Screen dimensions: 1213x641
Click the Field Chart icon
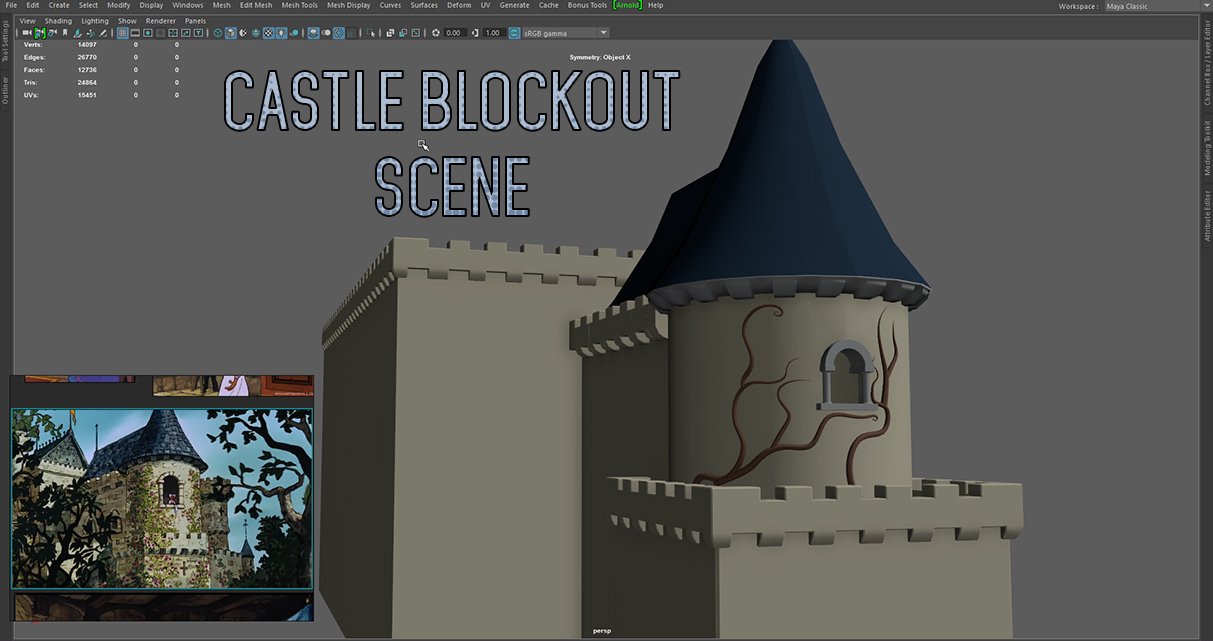pyautogui.click(x=173, y=33)
